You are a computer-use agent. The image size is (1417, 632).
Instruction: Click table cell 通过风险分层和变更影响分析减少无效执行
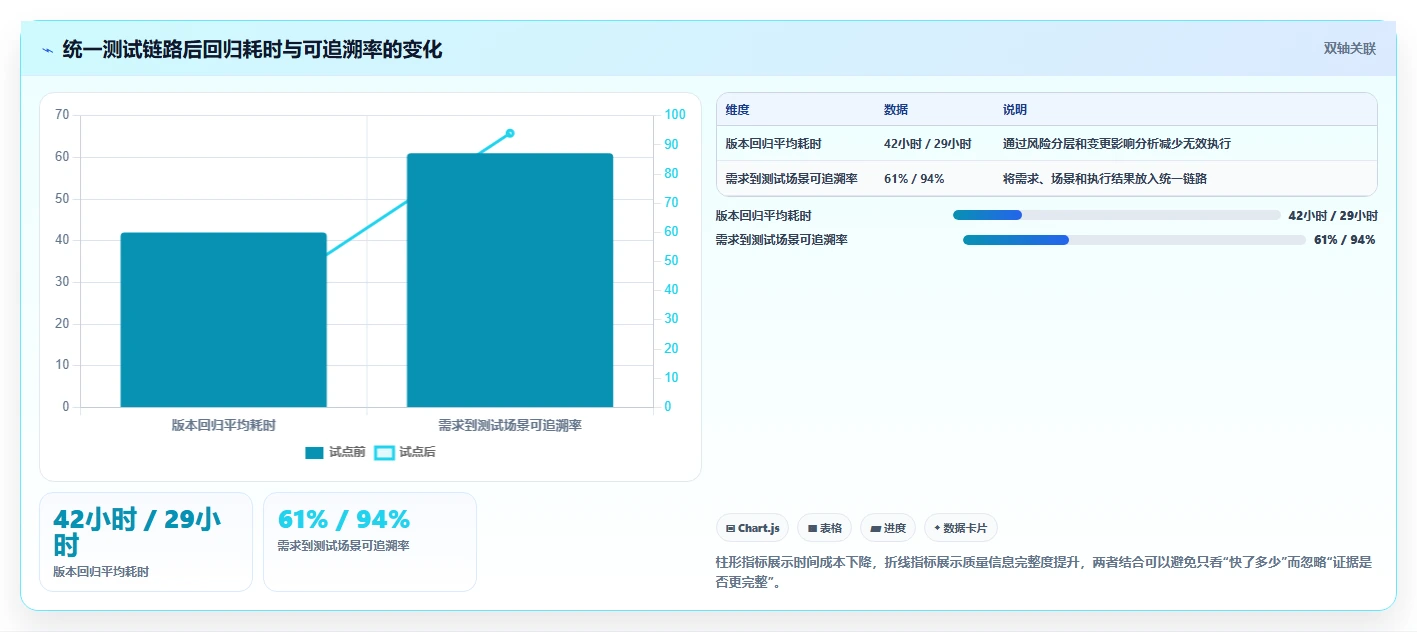pyautogui.click(x=1117, y=144)
